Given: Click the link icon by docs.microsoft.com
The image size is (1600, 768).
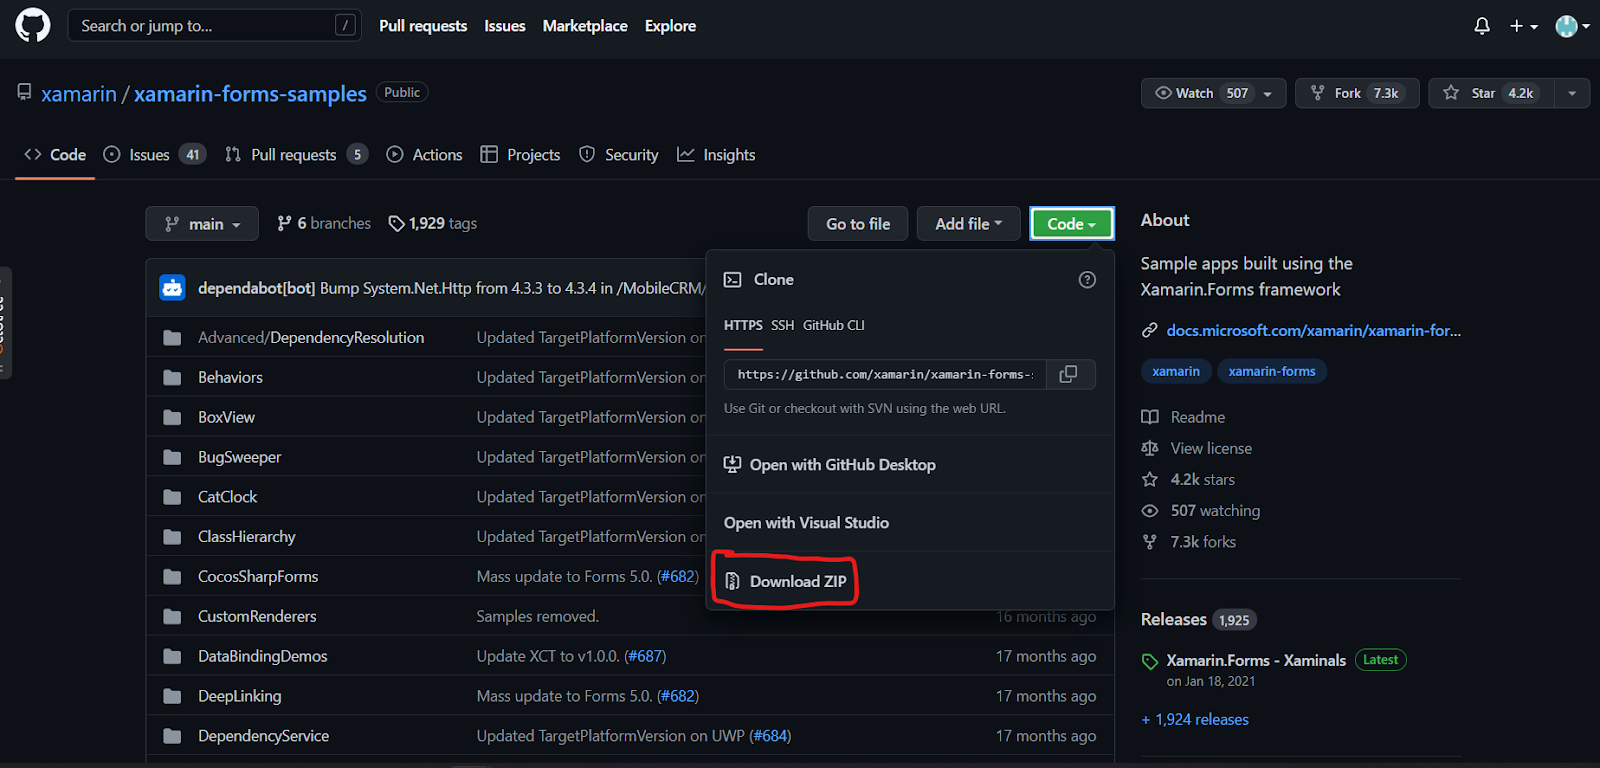Looking at the screenshot, I should point(1150,331).
